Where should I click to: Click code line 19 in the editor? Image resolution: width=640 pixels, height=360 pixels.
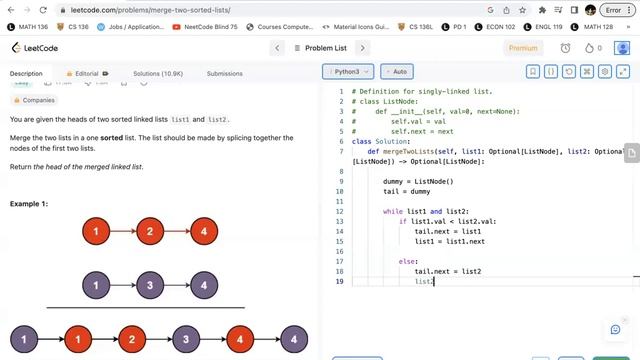pos(492,281)
